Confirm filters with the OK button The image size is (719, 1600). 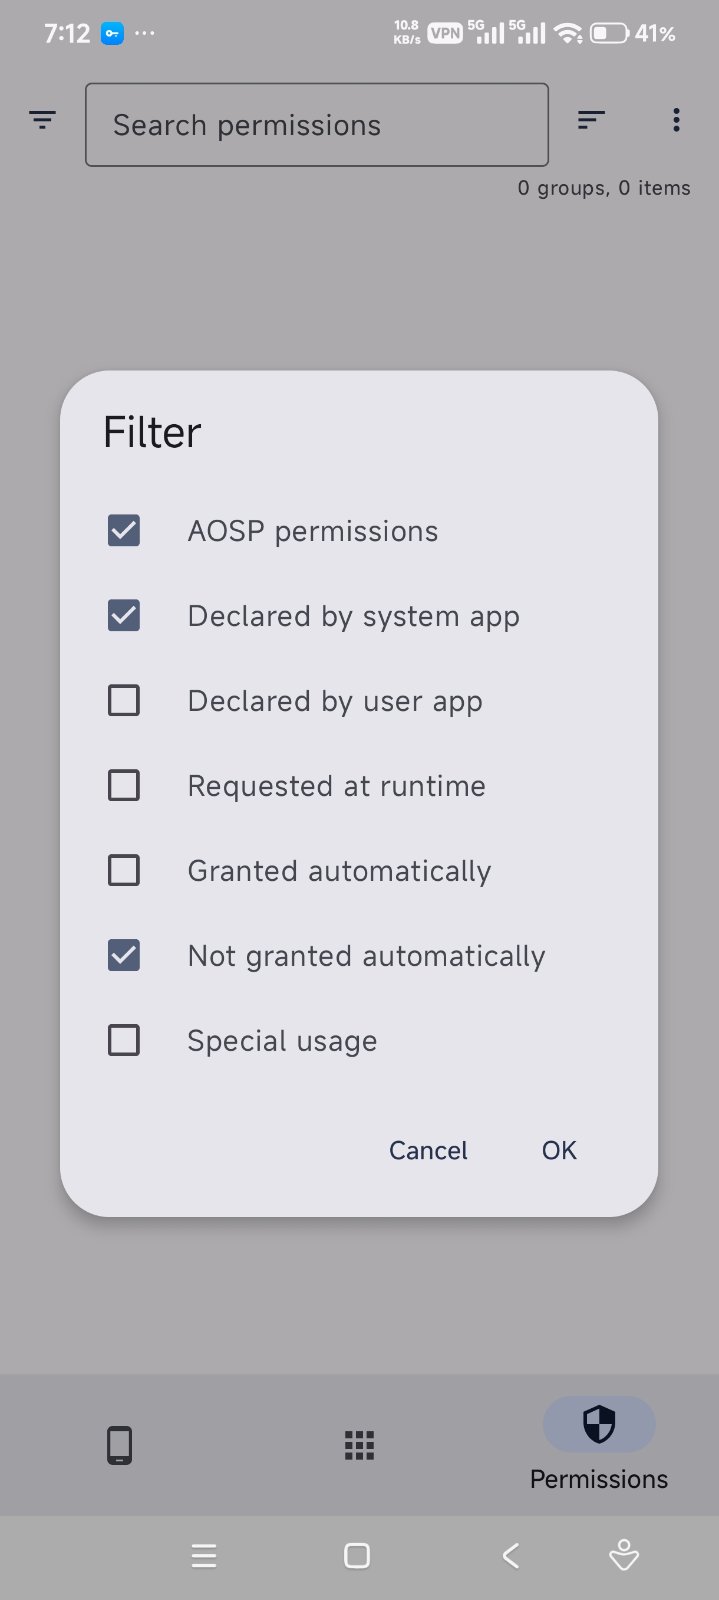559,1150
